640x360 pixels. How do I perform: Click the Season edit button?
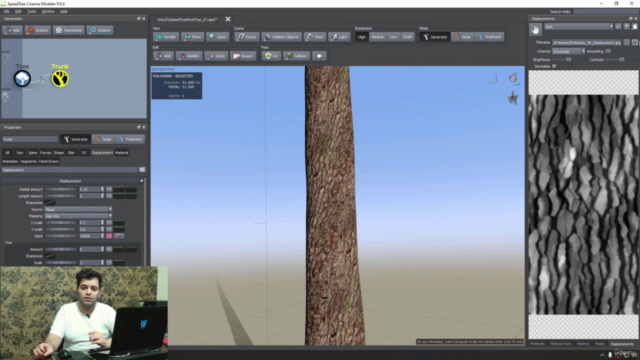tap(243, 56)
